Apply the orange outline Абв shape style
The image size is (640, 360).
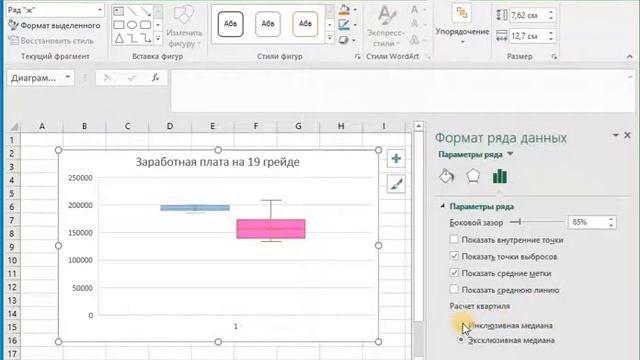coord(305,24)
